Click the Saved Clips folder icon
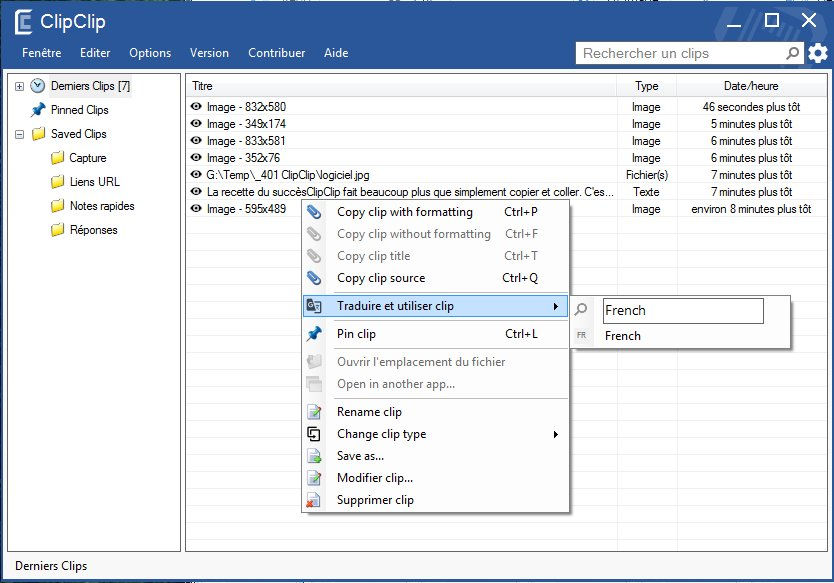The height and width of the screenshot is (583, 834). tap(38, 134)
